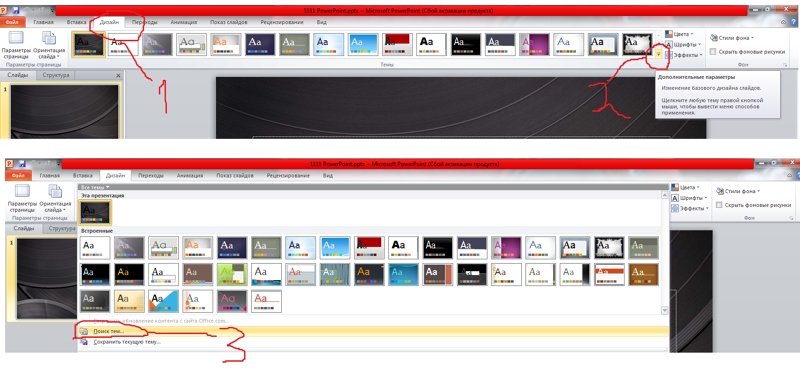Apply the brown wood theme ending the second gallery row
The width and height of the screenshot is (800, 381).
point(643,274)
